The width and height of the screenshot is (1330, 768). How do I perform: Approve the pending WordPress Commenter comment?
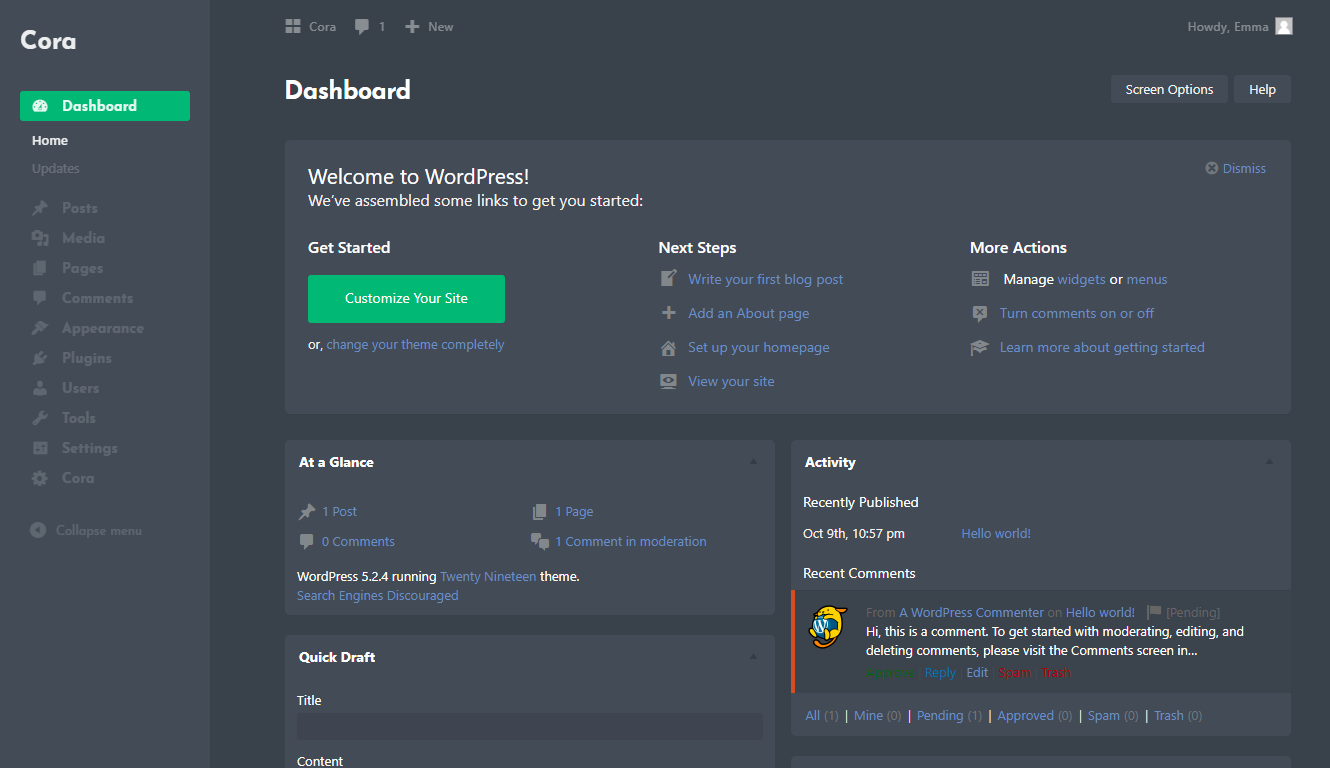(890, 673)
